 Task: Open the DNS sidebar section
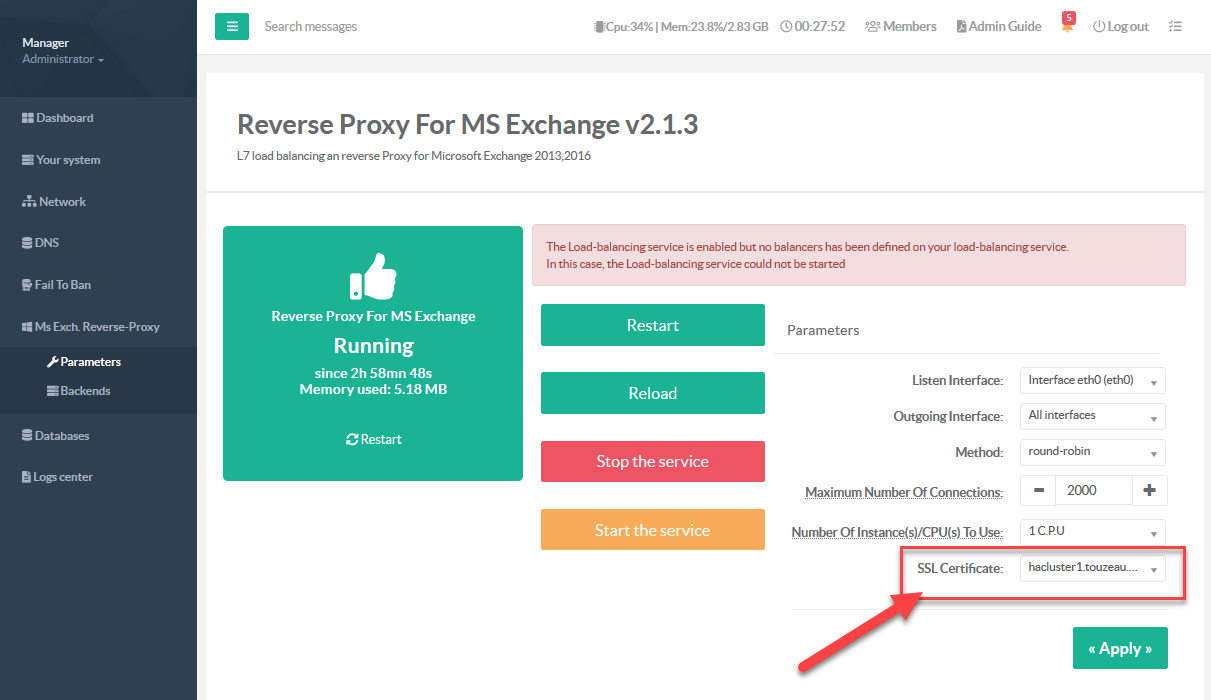click(40, 243)
